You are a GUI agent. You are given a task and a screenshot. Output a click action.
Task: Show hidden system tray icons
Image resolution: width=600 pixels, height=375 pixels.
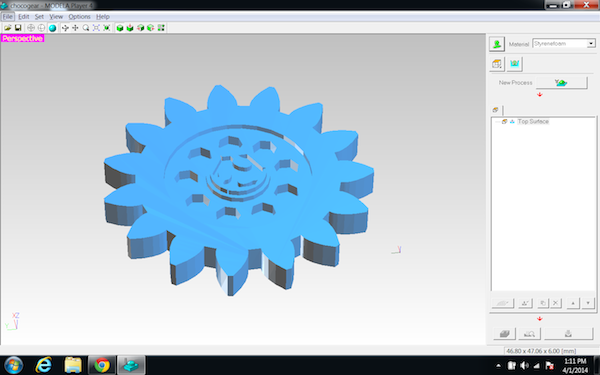[x=499, y=366]
